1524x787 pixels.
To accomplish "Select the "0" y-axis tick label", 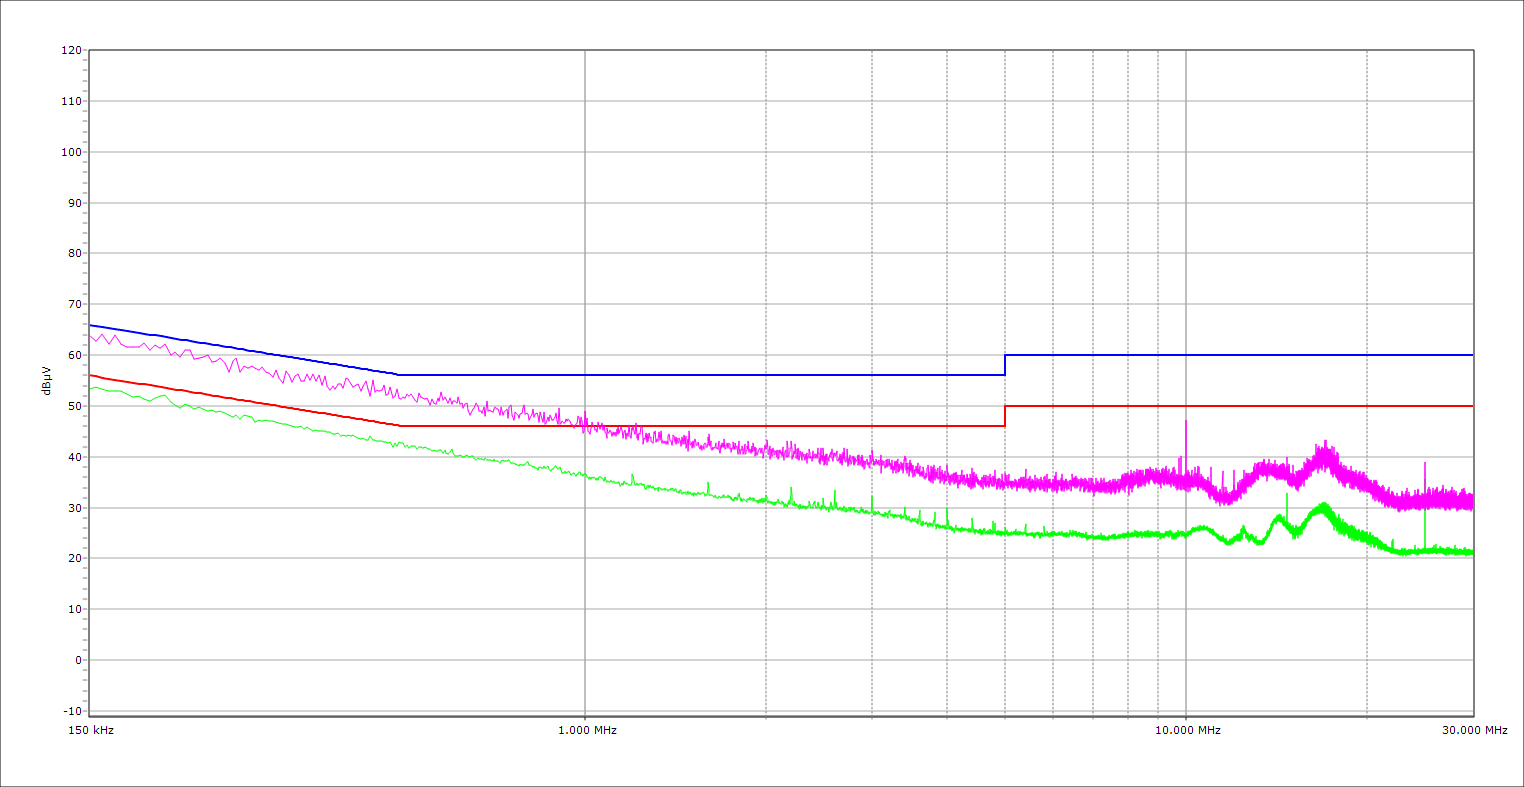I will [76, 660].
